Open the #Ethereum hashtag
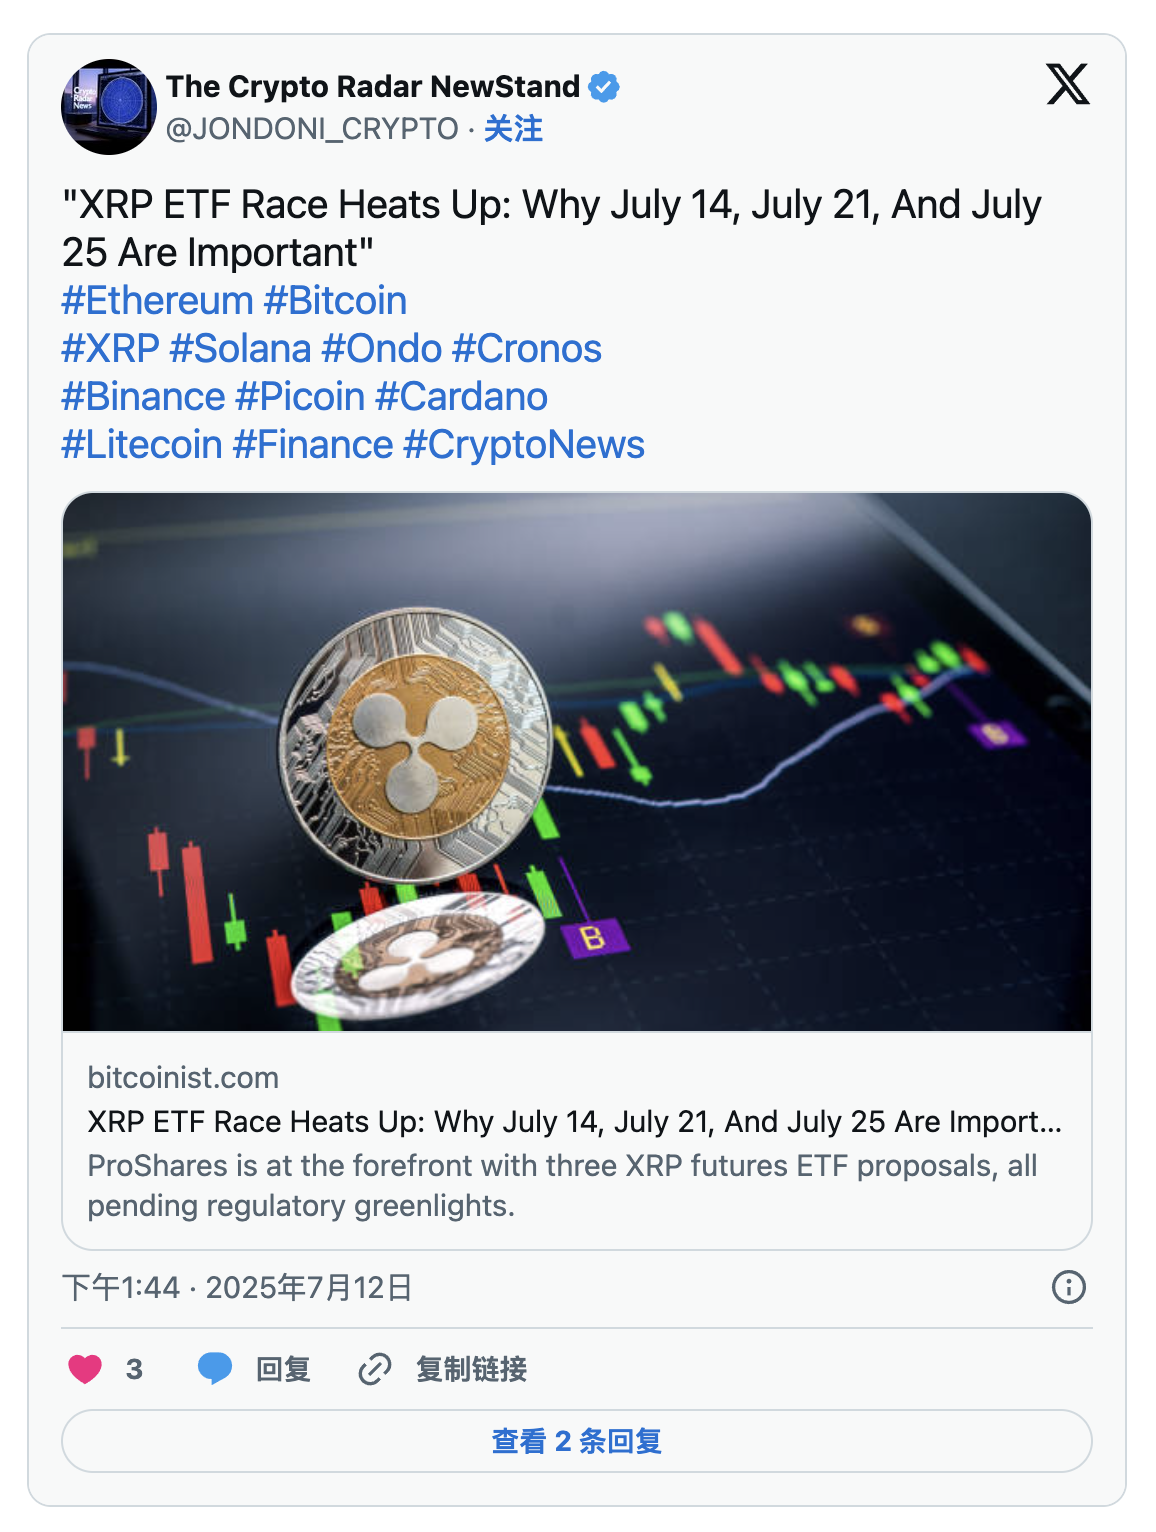 [157, 301]
